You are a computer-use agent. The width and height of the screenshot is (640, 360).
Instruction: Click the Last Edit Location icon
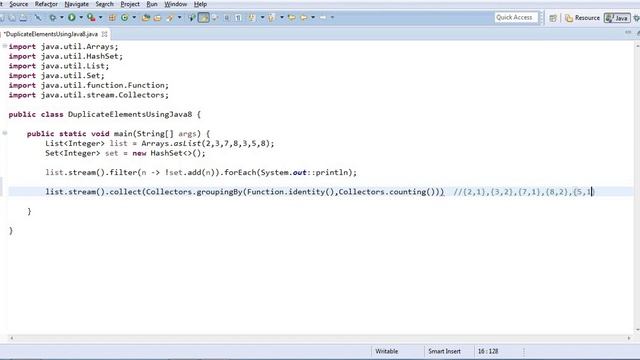point(291,18)
